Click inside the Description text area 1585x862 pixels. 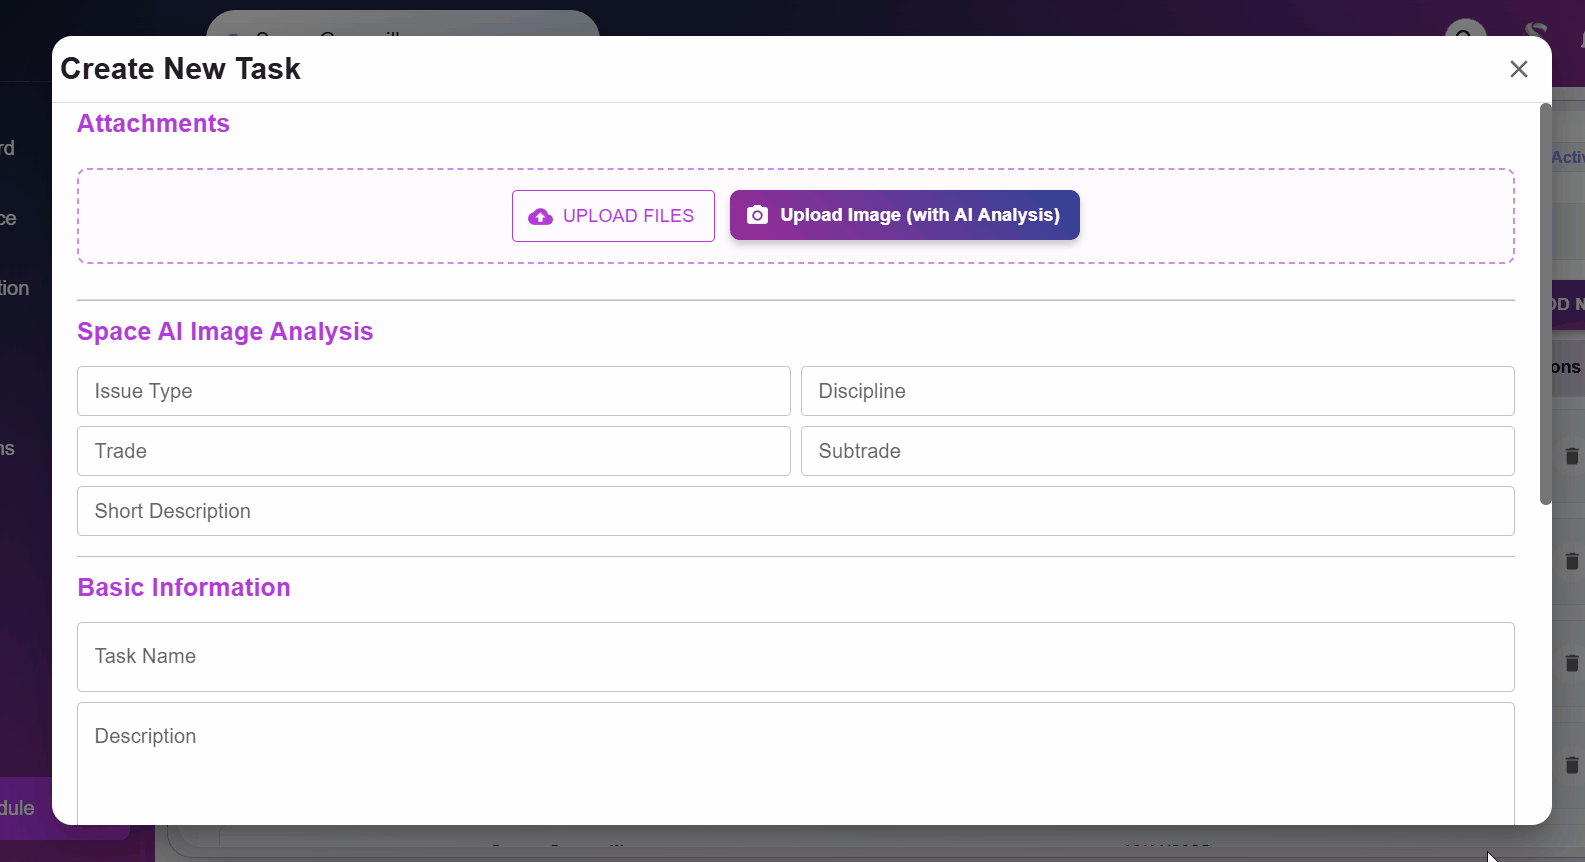click(795, 765)
